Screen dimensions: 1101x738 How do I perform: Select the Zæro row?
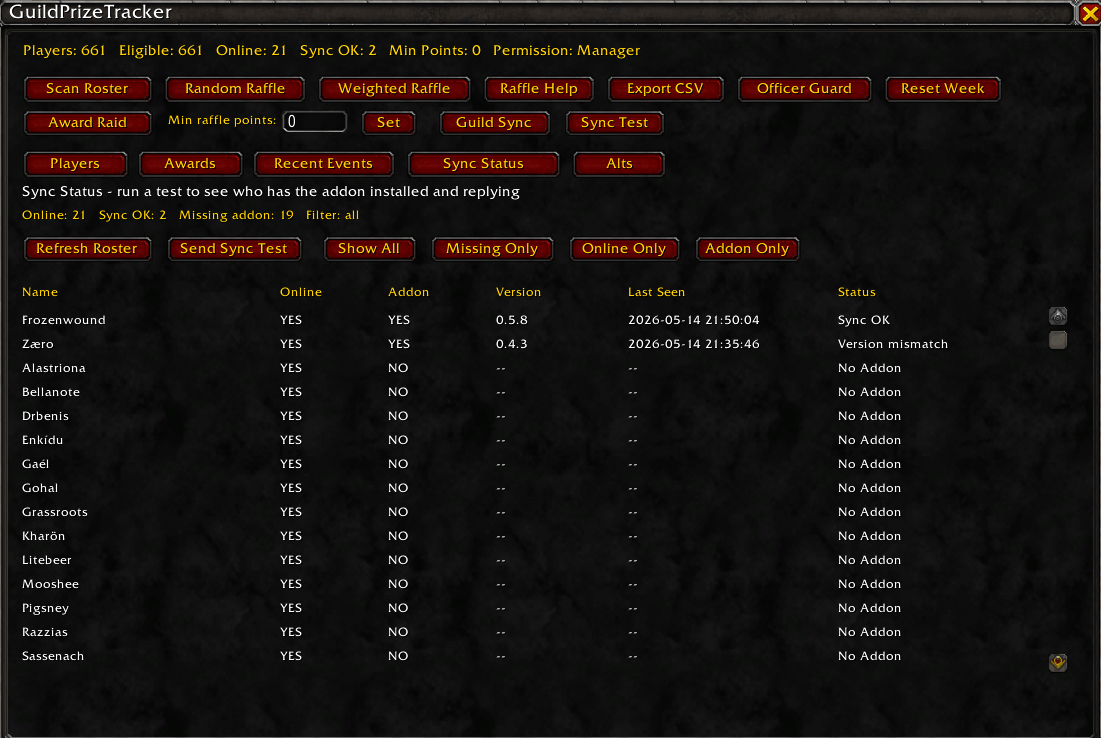(530, 343)
